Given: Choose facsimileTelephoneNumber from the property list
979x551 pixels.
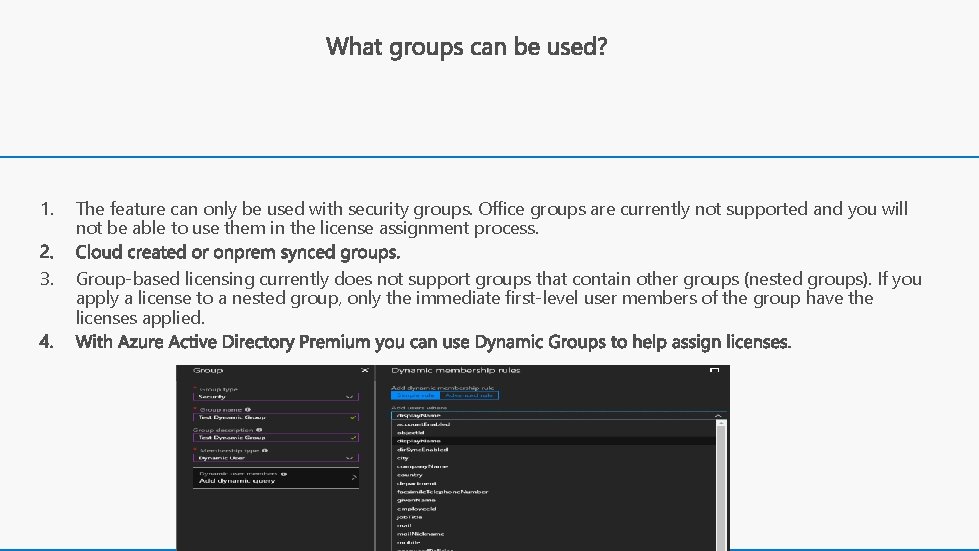Looking at the screenshot, I should click(554, 492).
